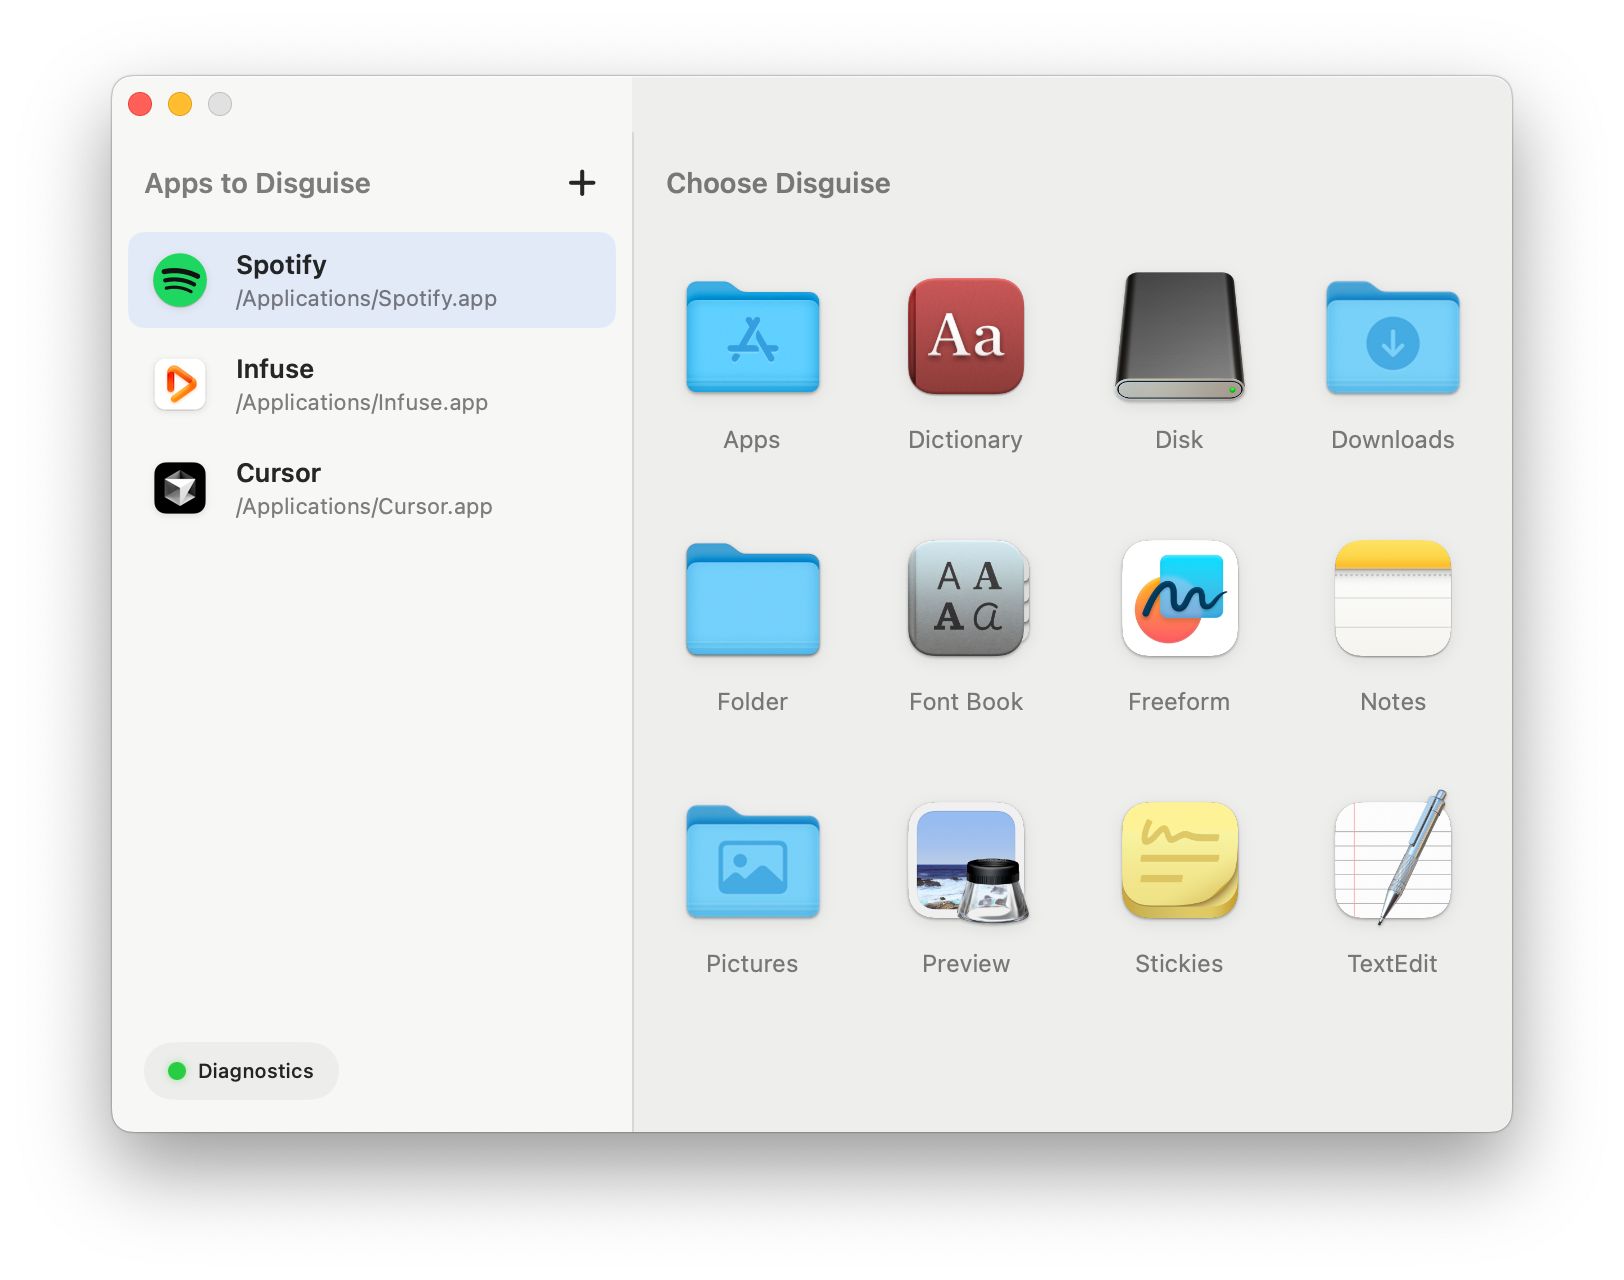Select the Apps folder disguise
Viewport: 1624px width, 1280px height.
pyautogui.click(x=752, y=340)
